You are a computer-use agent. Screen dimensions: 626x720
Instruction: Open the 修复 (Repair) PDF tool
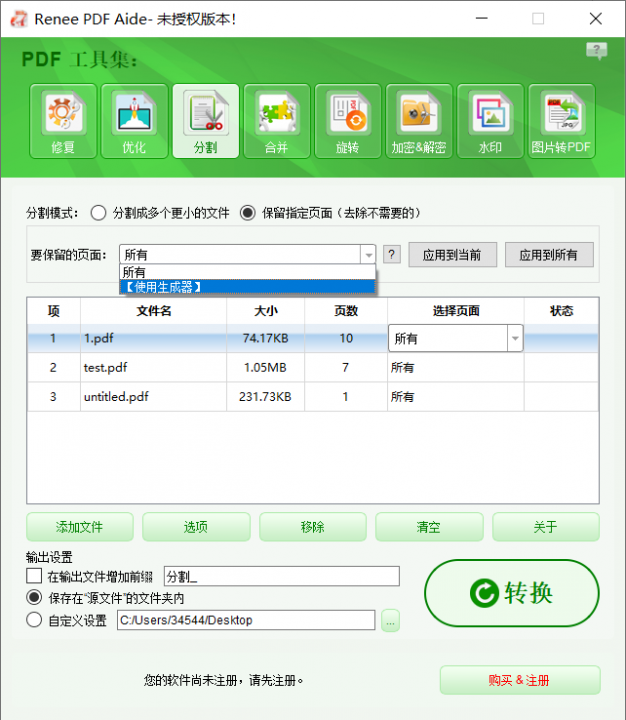pyautogui.click(x=63, y=121)
